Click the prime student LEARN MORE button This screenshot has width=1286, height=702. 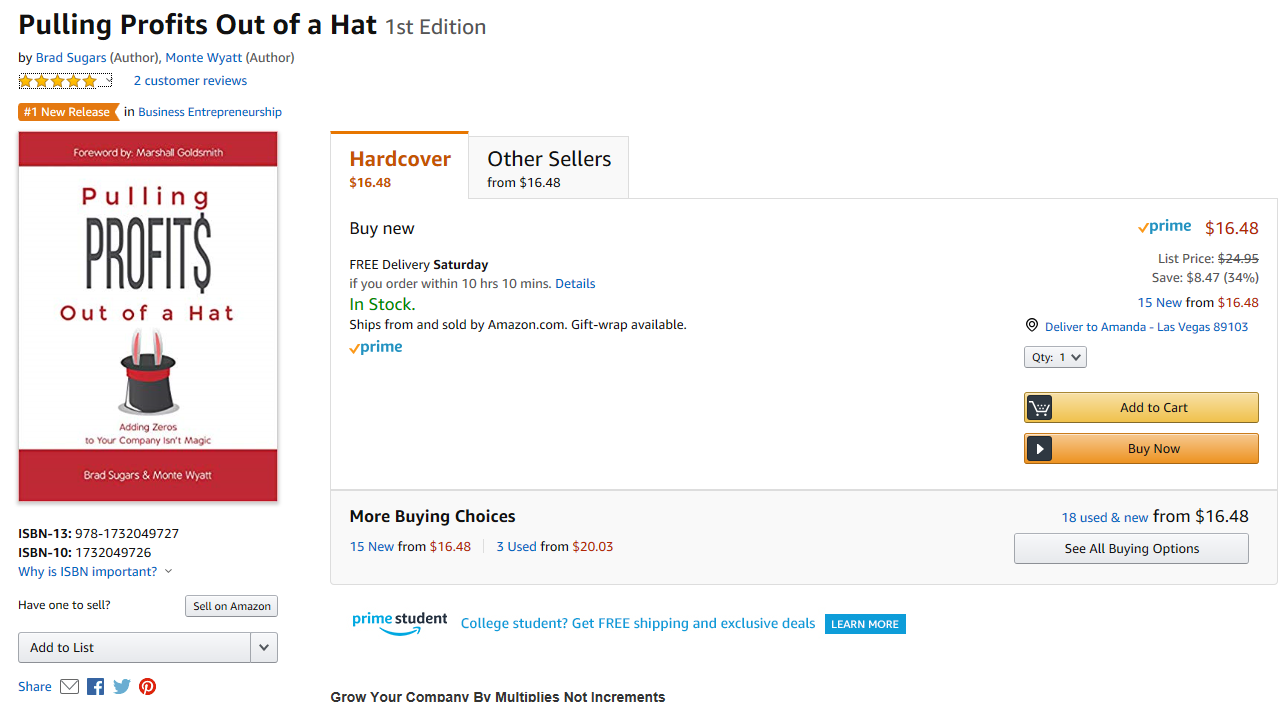[x=865, y=624]
